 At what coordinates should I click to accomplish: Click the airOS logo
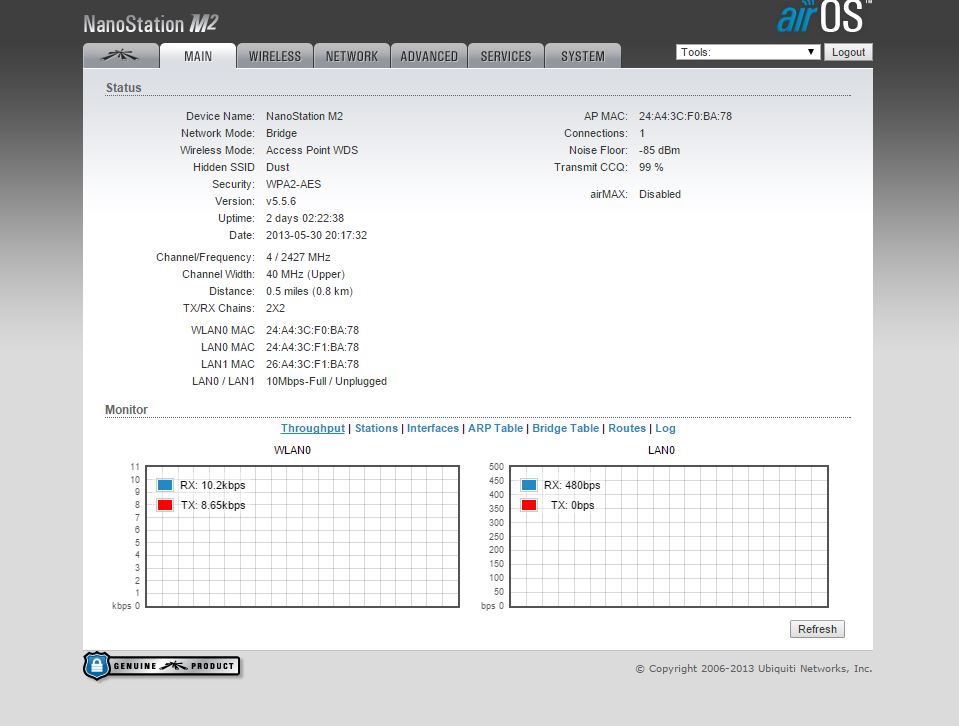823,17
